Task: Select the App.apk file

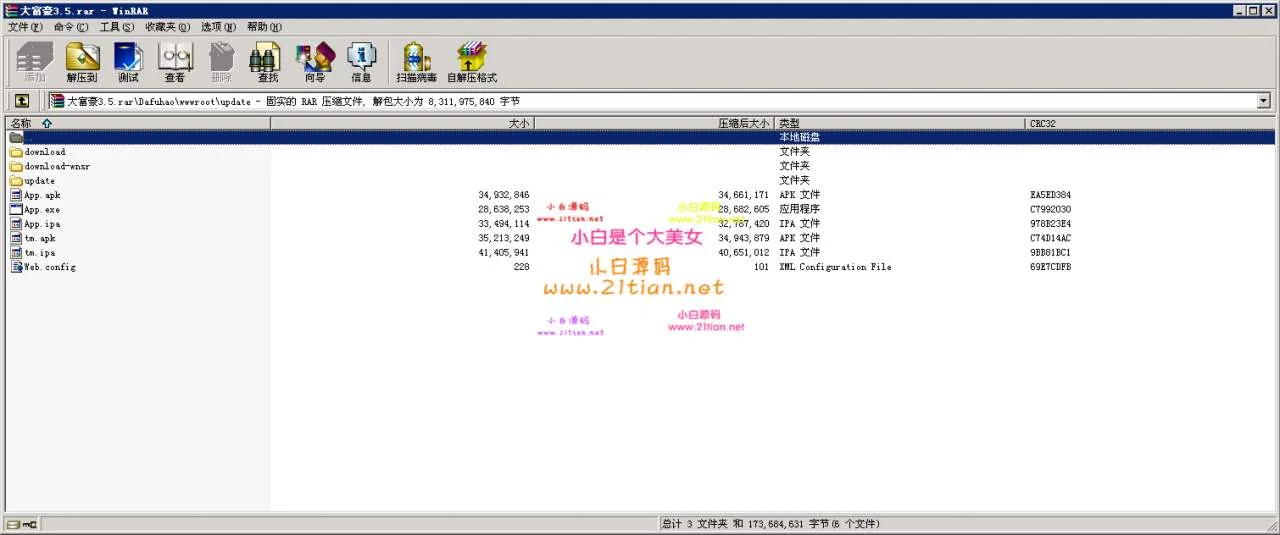Action: coord(42,195)
